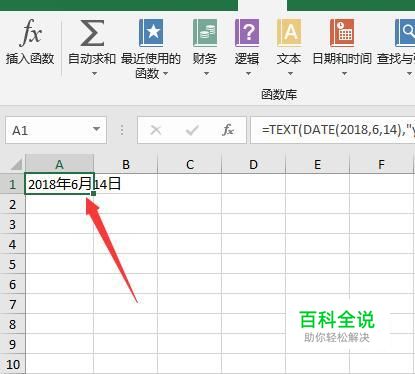415x374 pixels.
Task: Click cell A1 containing 2018年6月14日
Action: pos(59,184)
